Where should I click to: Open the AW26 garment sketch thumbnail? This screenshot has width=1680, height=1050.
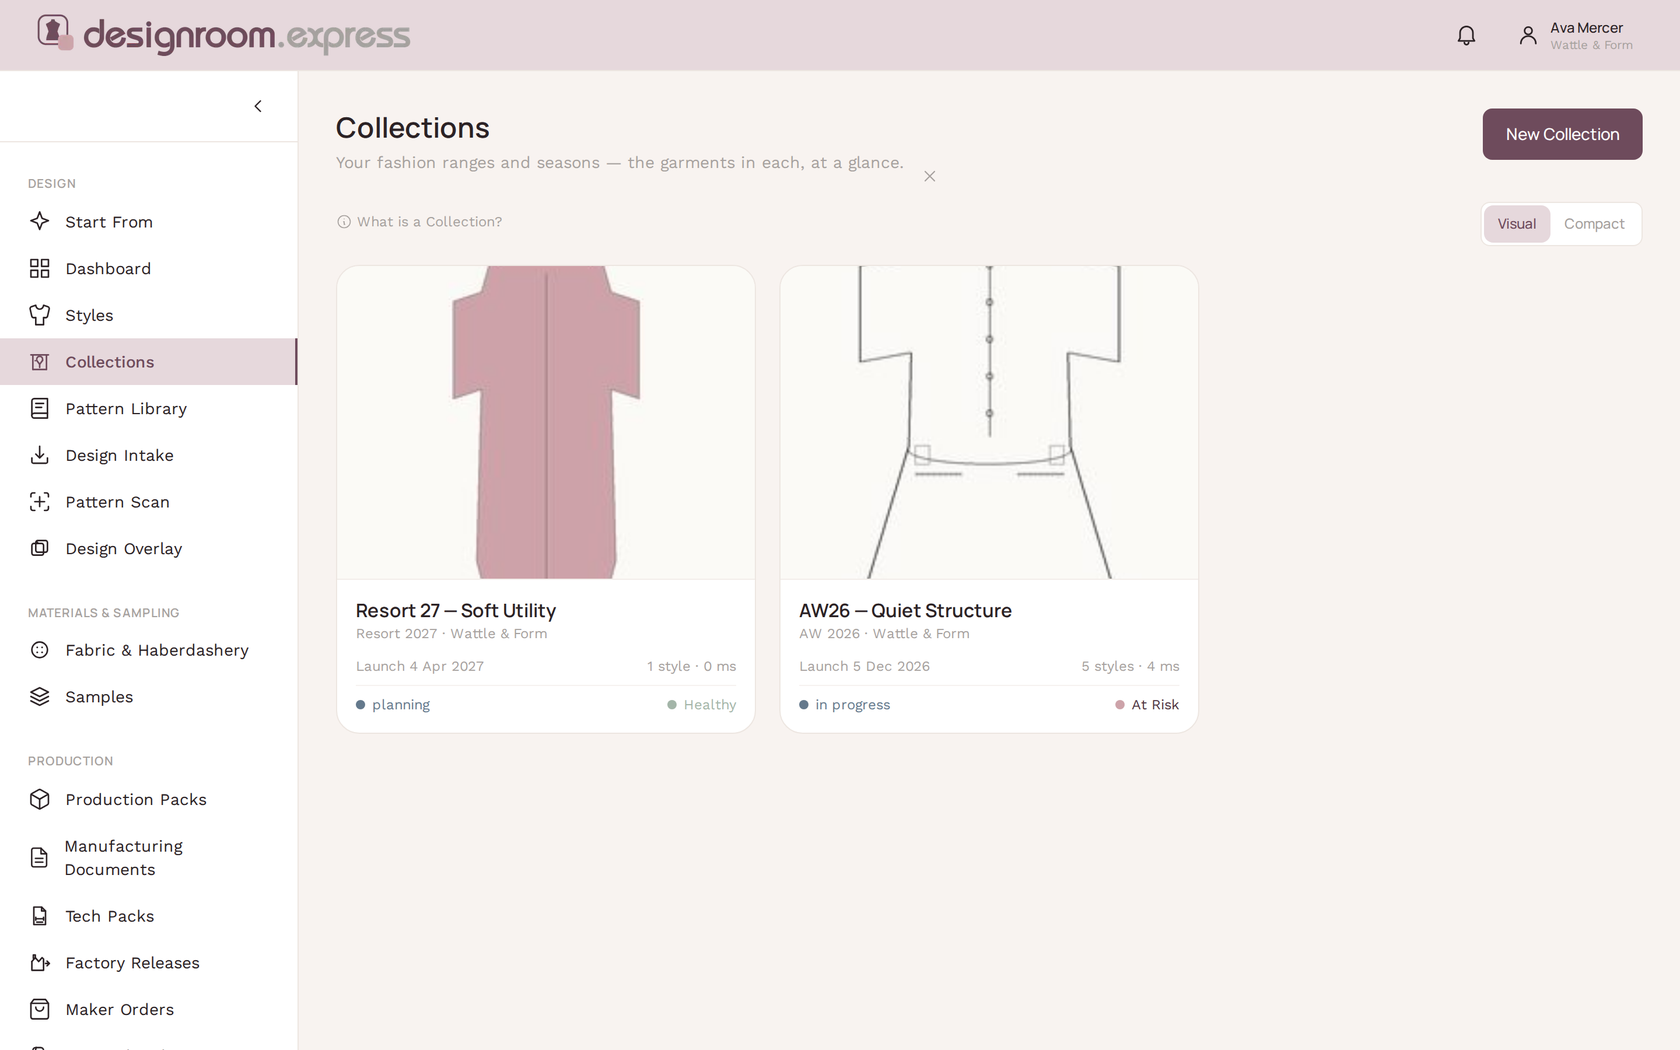coord(989,422)
